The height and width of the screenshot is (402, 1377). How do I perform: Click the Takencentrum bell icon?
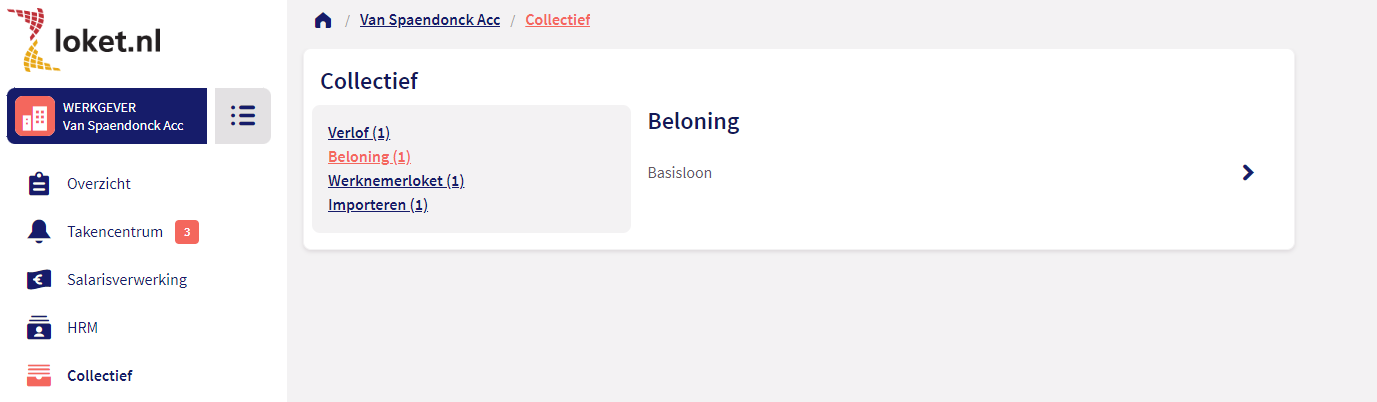click(x=39, y=232)
